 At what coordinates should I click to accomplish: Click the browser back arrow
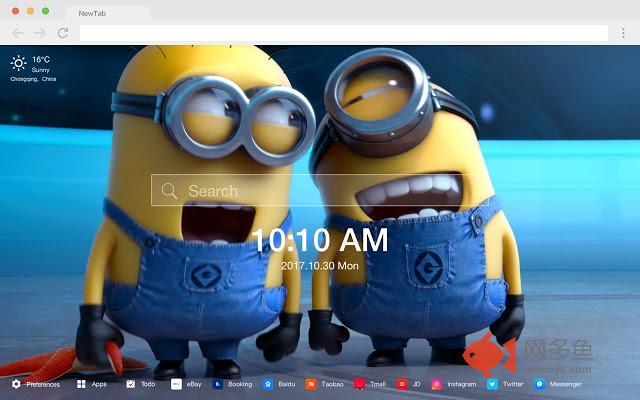click(18, 33)
